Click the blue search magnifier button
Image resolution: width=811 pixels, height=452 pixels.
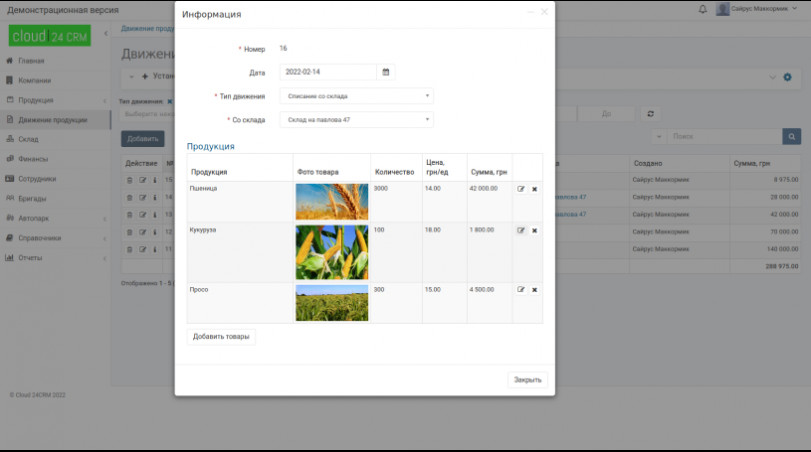(x=791, y=136)
